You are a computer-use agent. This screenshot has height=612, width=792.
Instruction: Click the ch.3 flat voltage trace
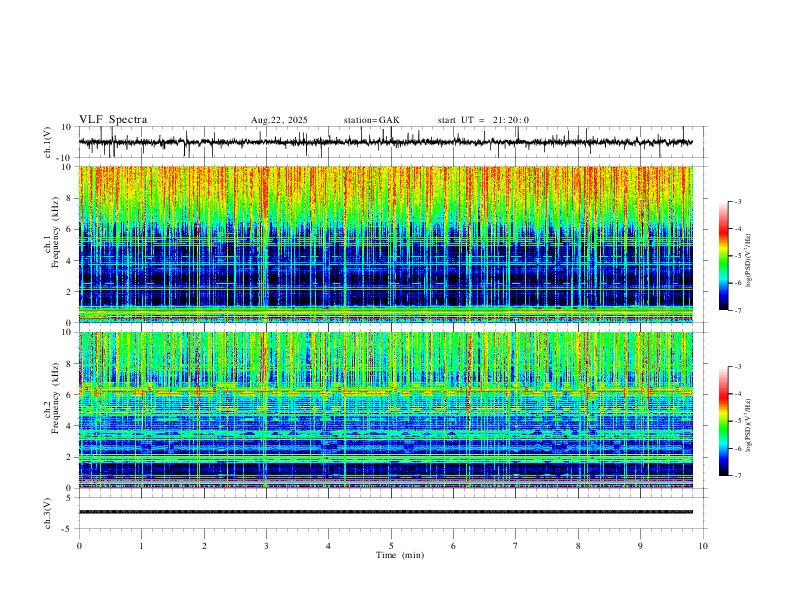[x=385, y=512]
